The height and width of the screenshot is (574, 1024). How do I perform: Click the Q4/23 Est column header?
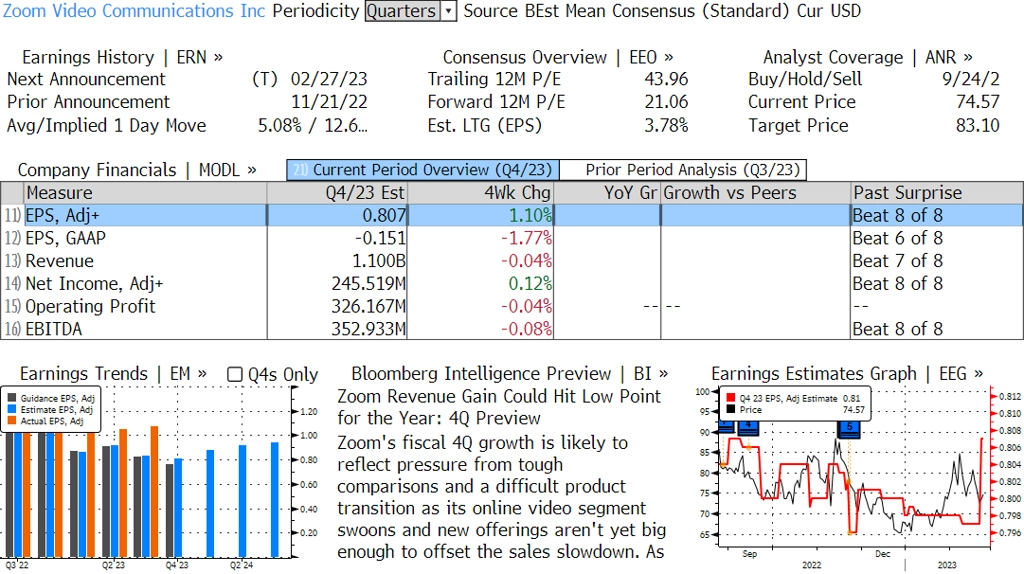(x=337, y=193)
